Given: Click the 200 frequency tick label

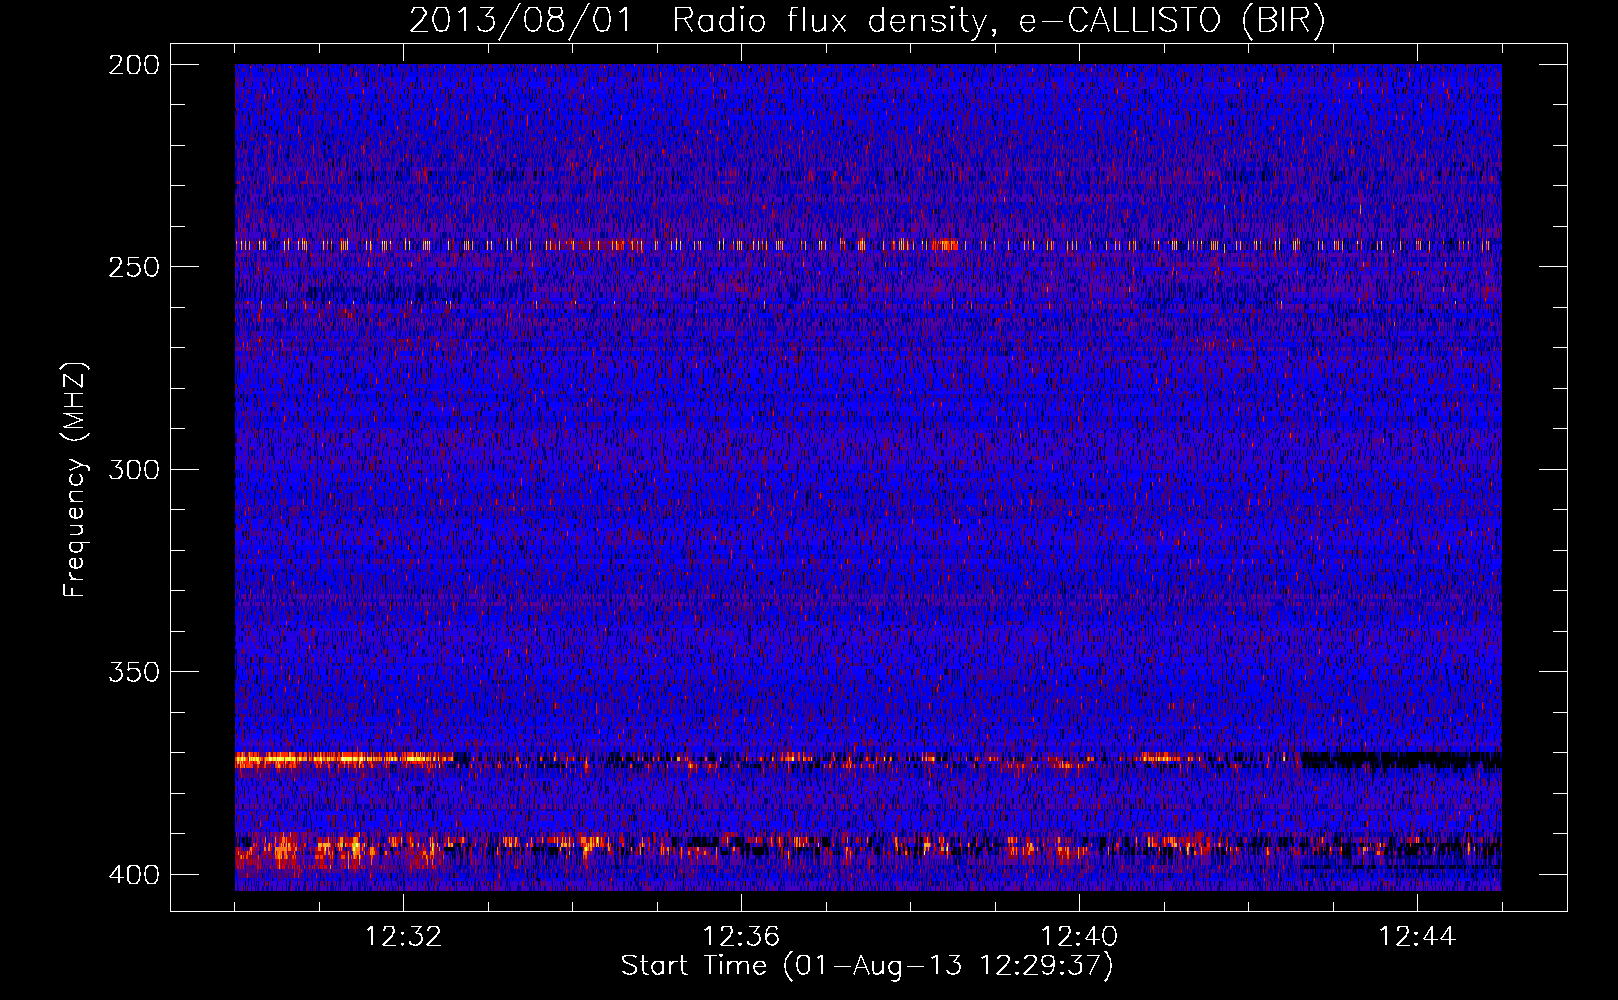Looking at the screenshot, I should [133, 65].
